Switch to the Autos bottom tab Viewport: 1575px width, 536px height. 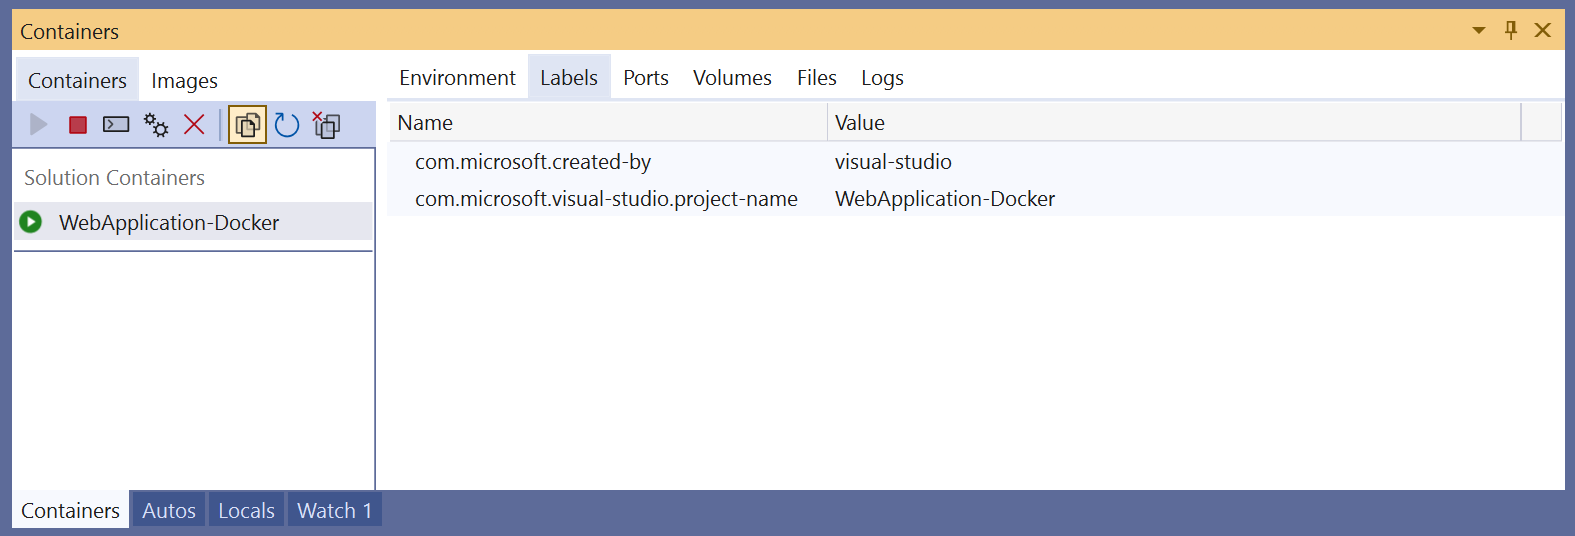[x=169, y=511]
